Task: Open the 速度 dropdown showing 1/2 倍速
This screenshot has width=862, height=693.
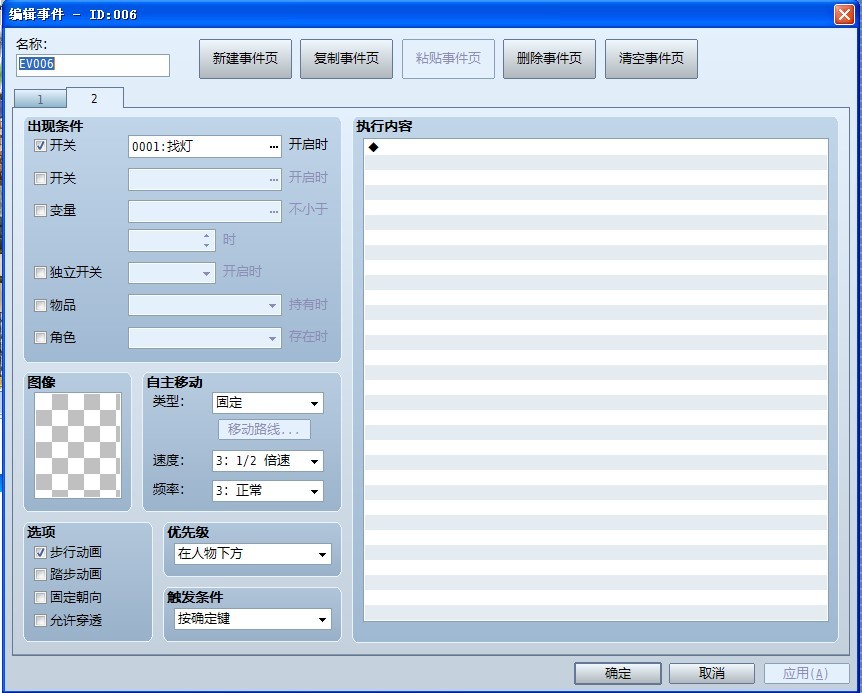Action: 268,461
